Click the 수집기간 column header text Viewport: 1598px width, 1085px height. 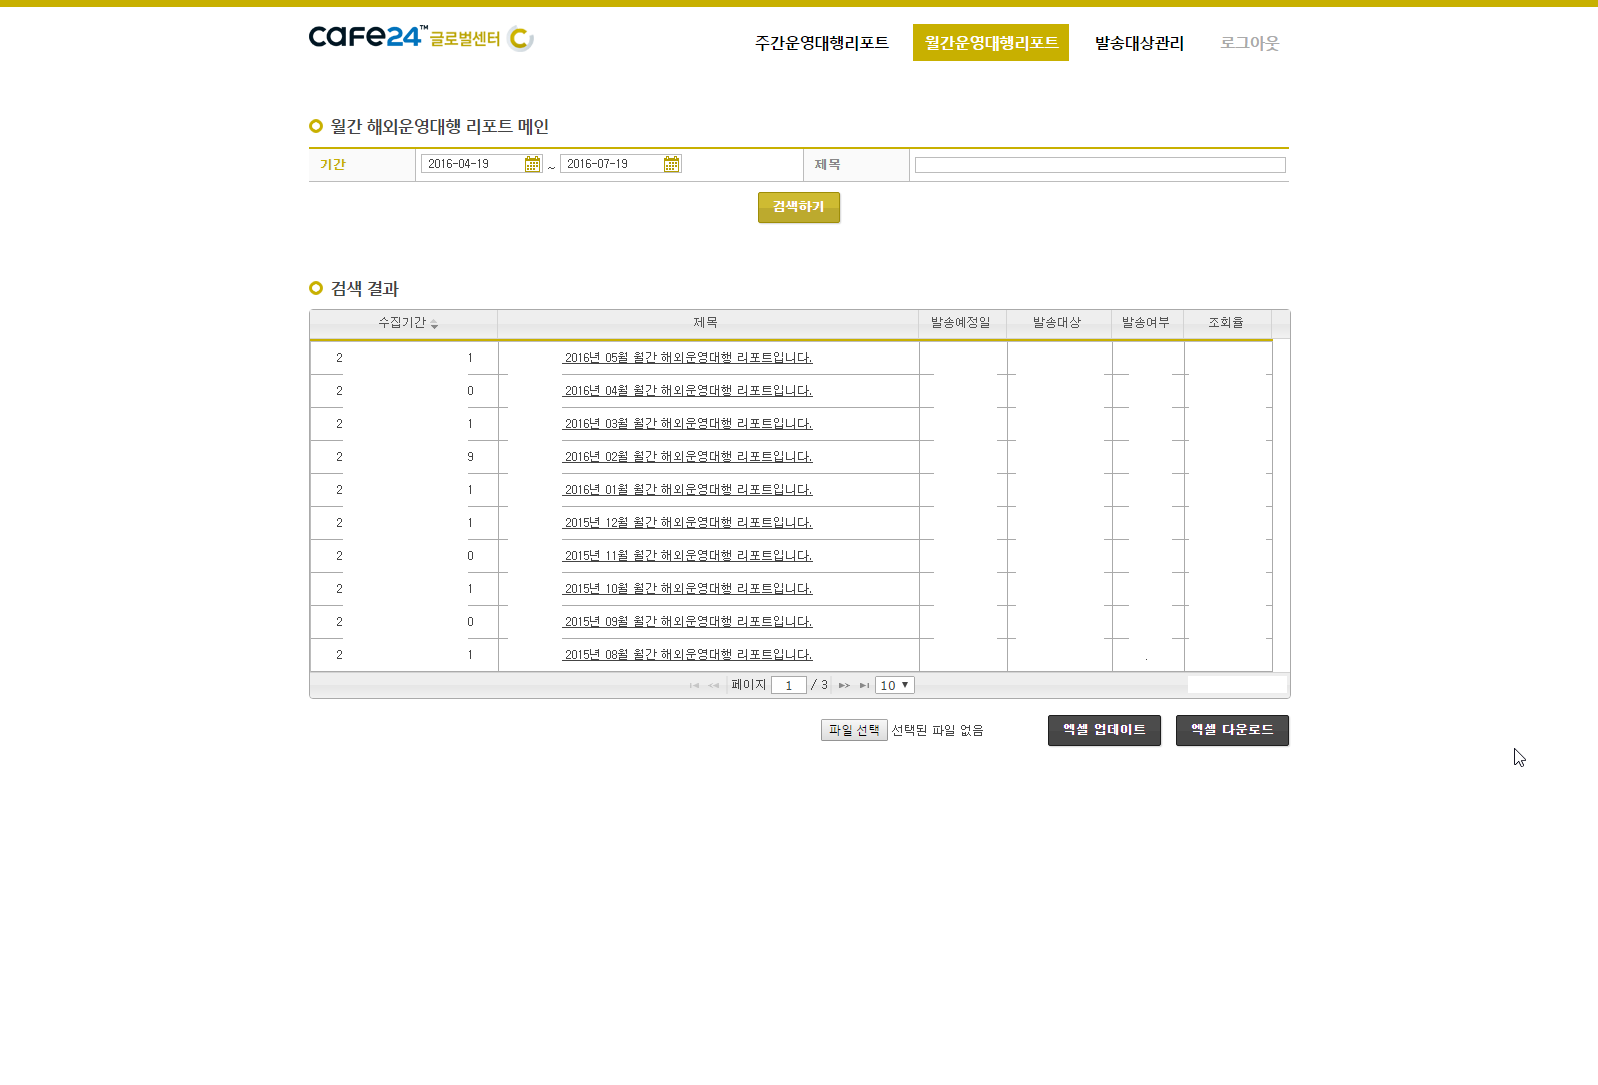tap(402, 323)
